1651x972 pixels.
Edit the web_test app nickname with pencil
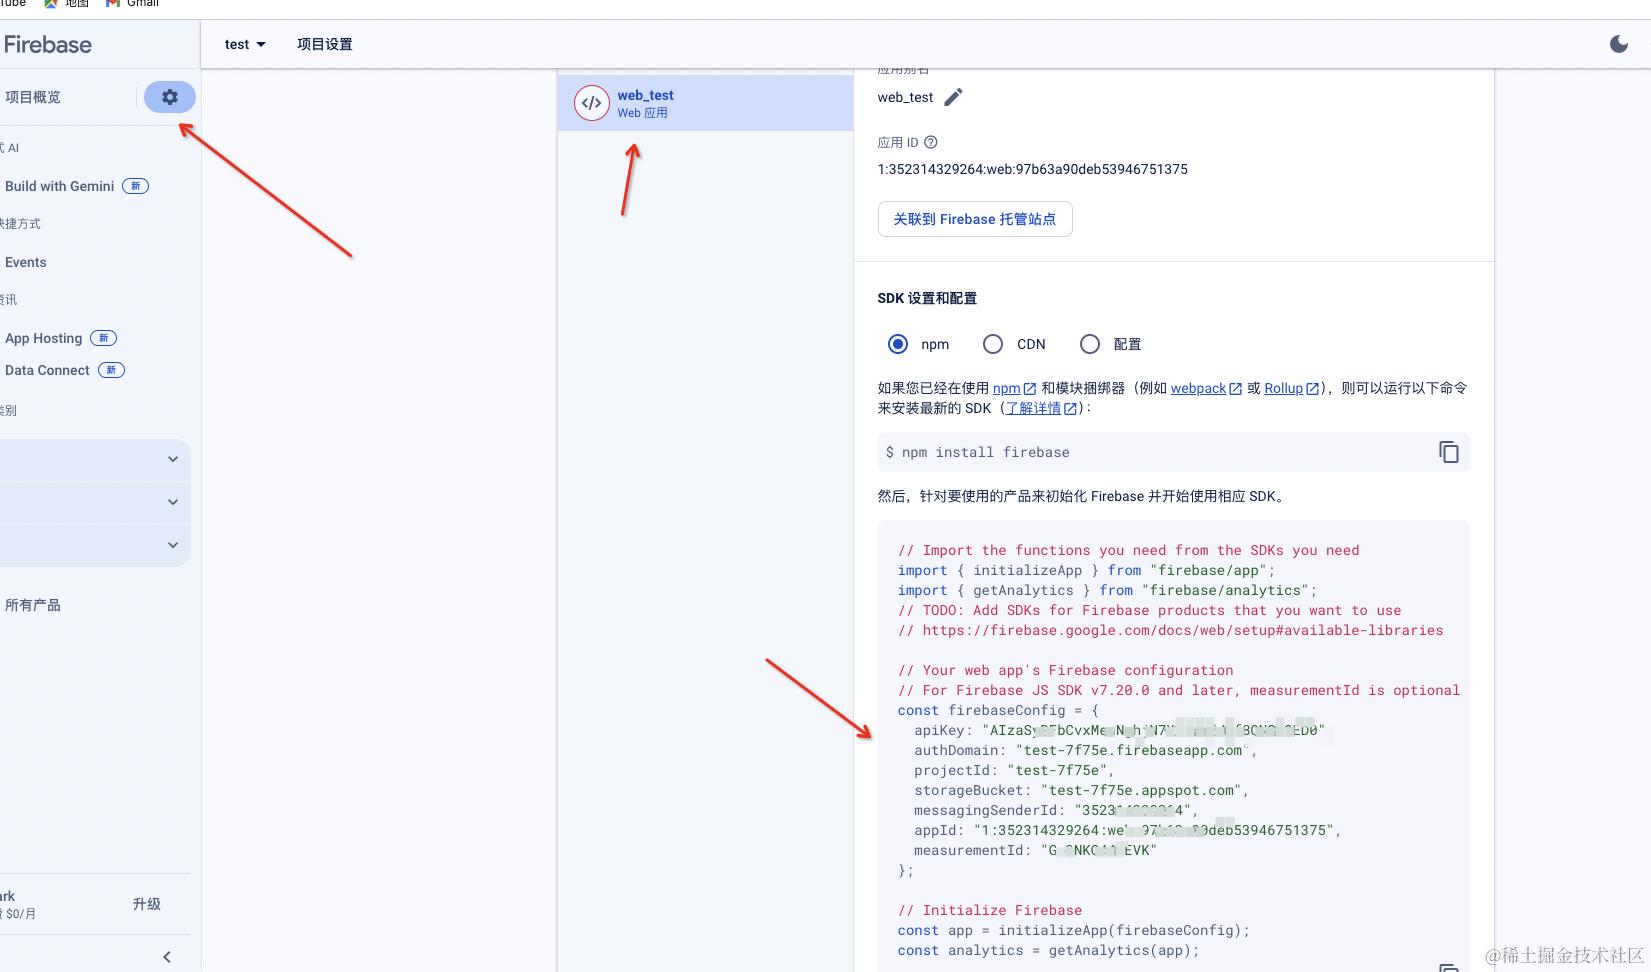(x=953, y=97)
